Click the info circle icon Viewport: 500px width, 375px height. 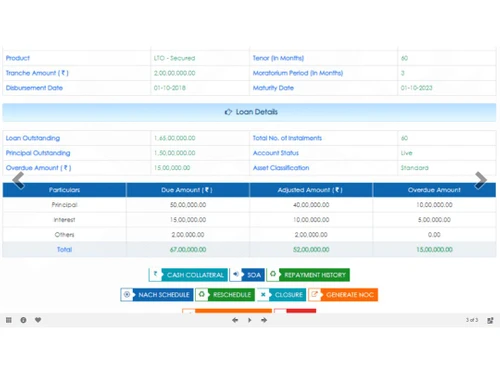(x=23, y=320)
